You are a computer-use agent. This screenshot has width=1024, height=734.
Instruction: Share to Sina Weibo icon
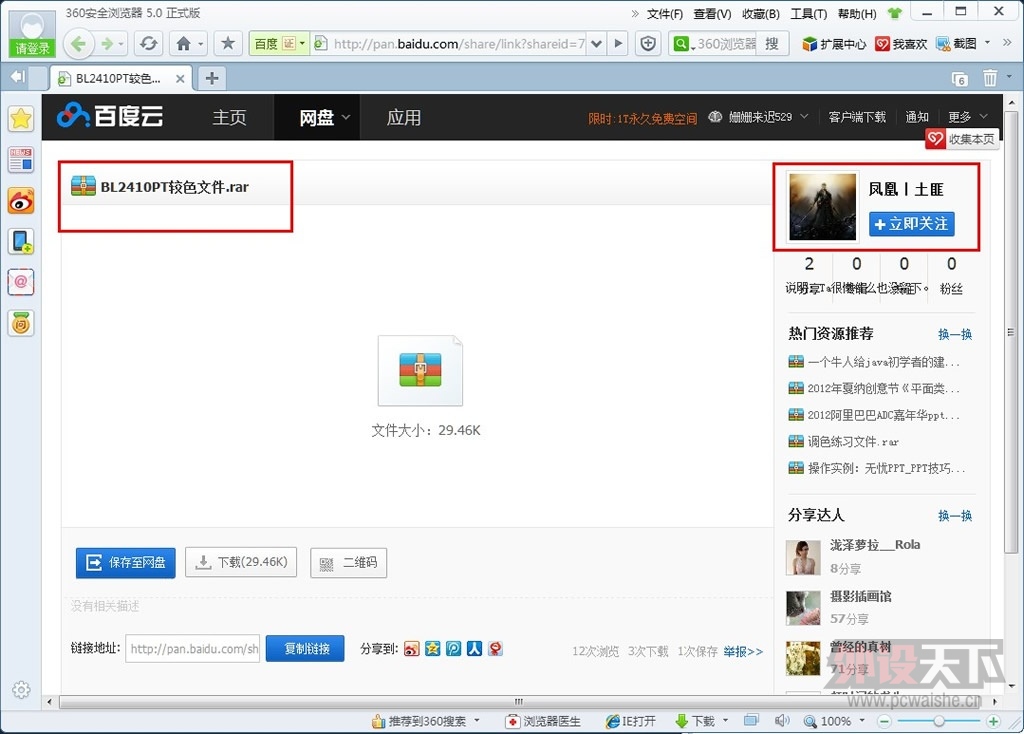[x=411, y=648]
